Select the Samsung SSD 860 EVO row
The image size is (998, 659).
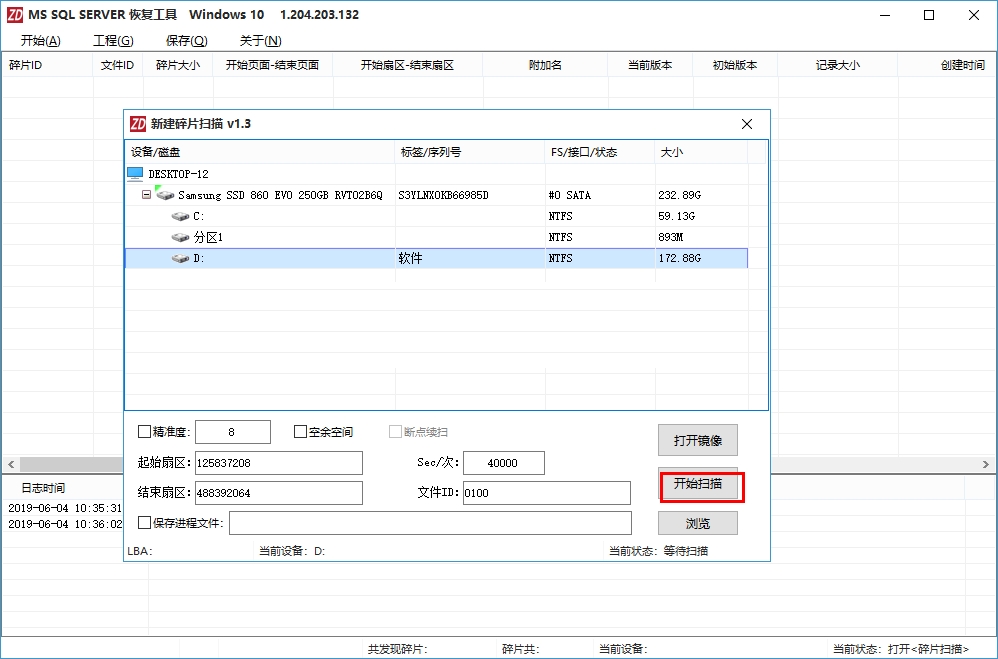436,195
